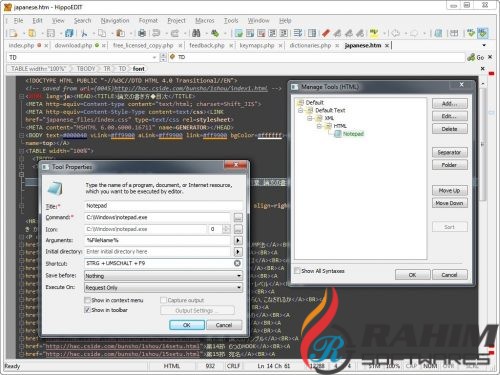Uncheck Show in toolbar checkbox
The height and width of the screenshot is (375, 500).
pyautogui.click(x=88, y=310)
